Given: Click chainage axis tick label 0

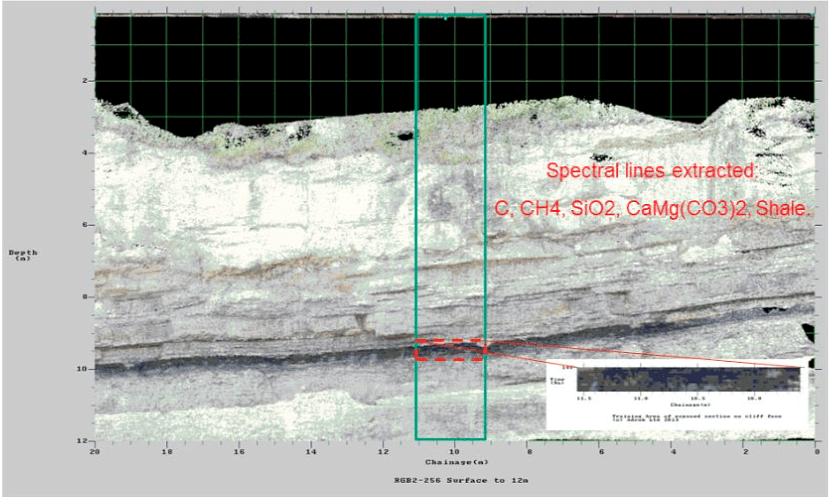Looking at the screenshot, I should click(x=816, y=452).
